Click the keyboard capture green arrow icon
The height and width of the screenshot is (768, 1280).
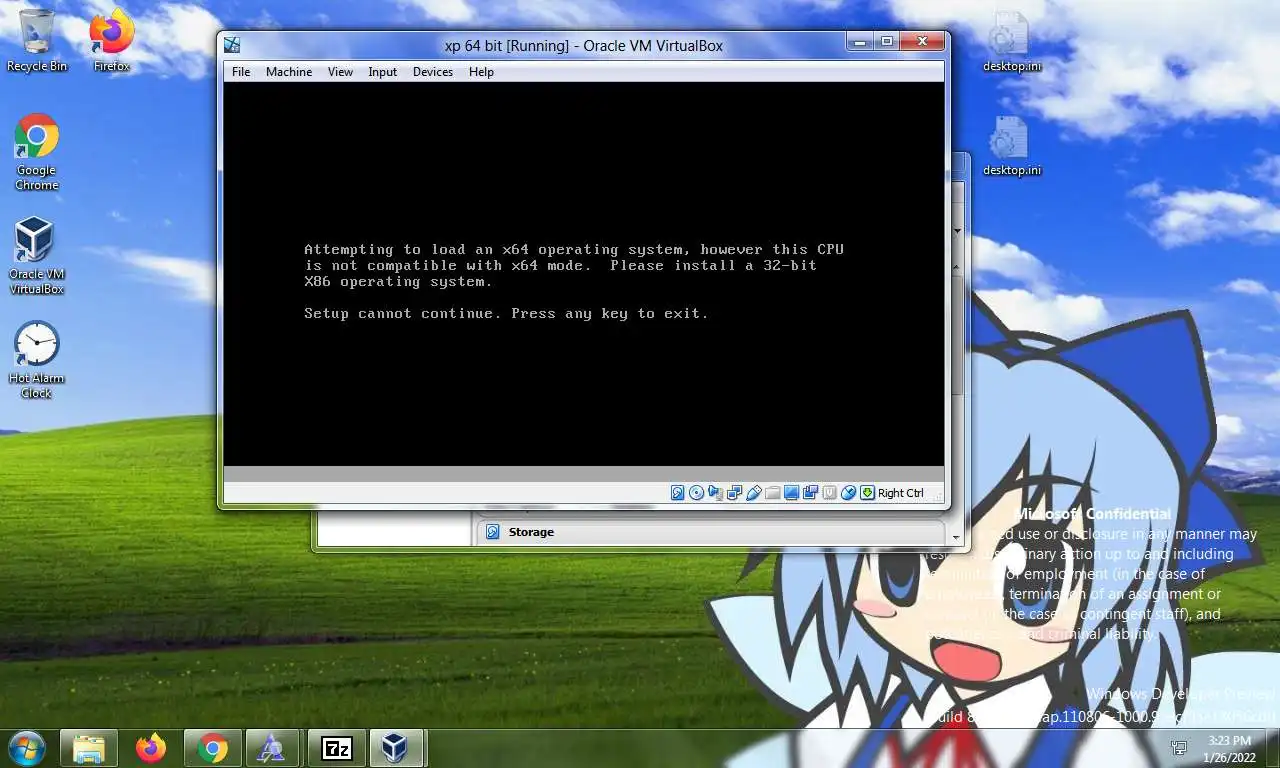click(868, 493)
